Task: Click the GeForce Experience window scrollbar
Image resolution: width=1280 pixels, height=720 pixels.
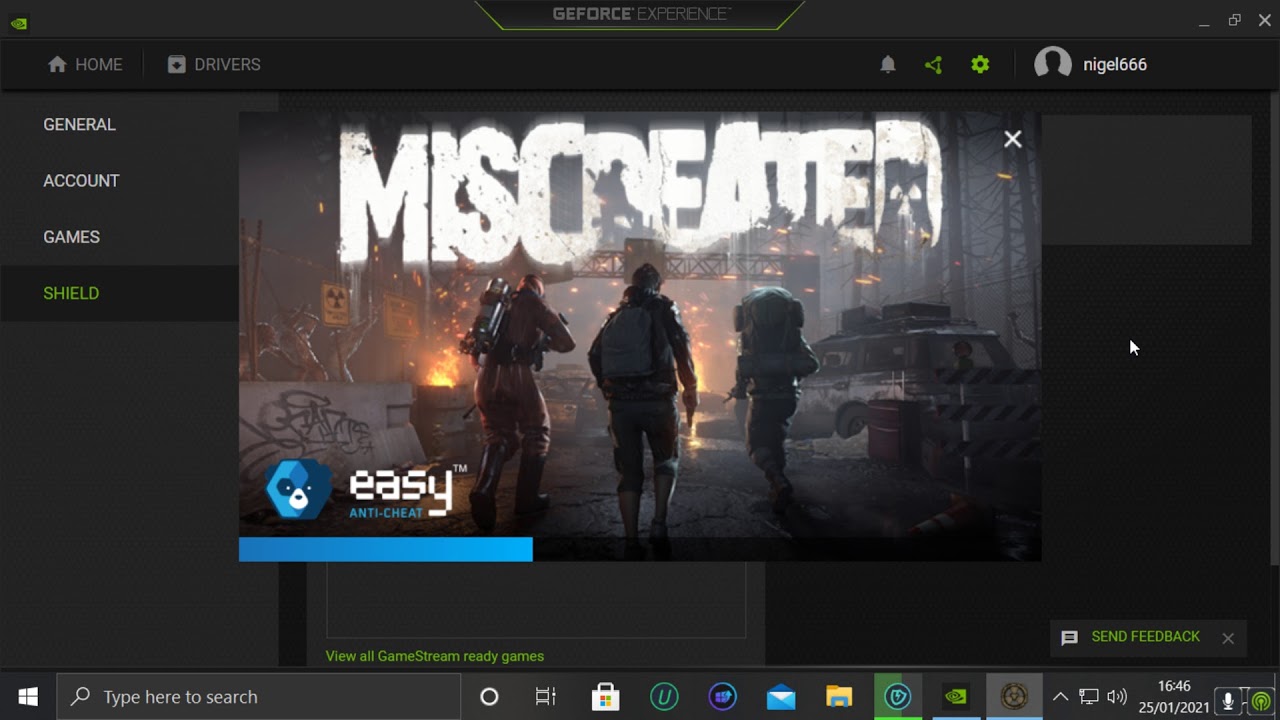Action: 1274,330
